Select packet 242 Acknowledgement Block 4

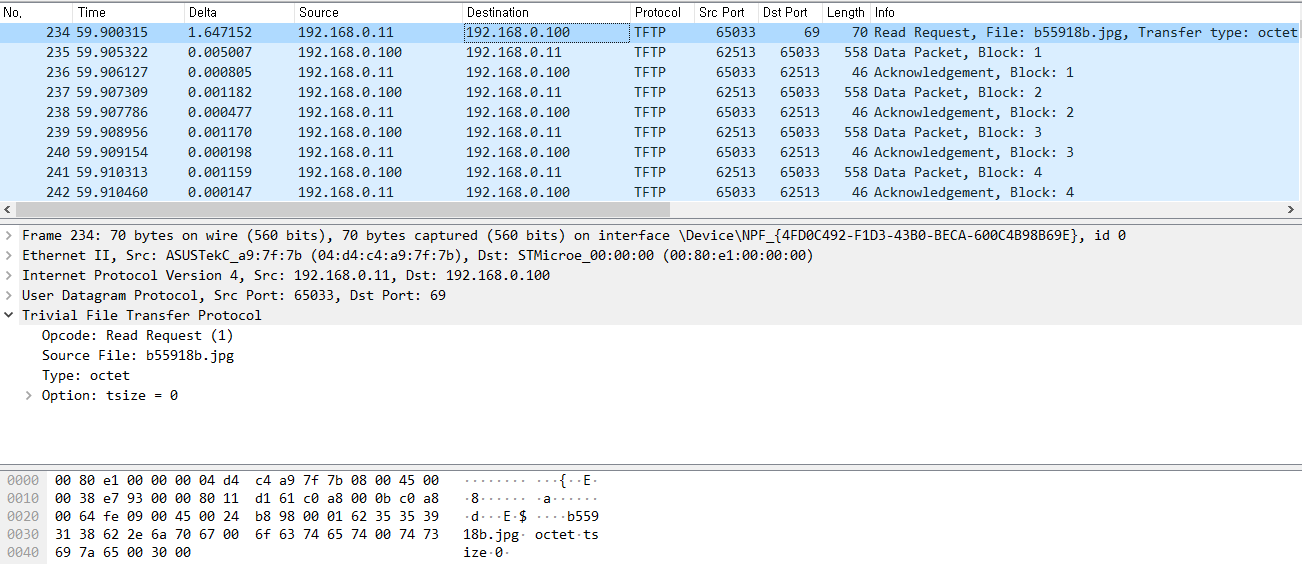click(651, 192)
